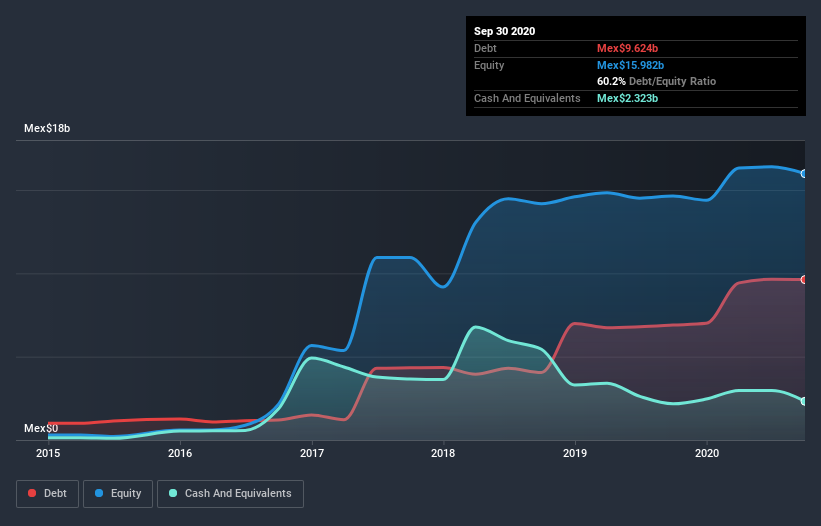Click the Debt row label in tooltip
Screen dimensions: 821x526
click(x=485, y=48)
